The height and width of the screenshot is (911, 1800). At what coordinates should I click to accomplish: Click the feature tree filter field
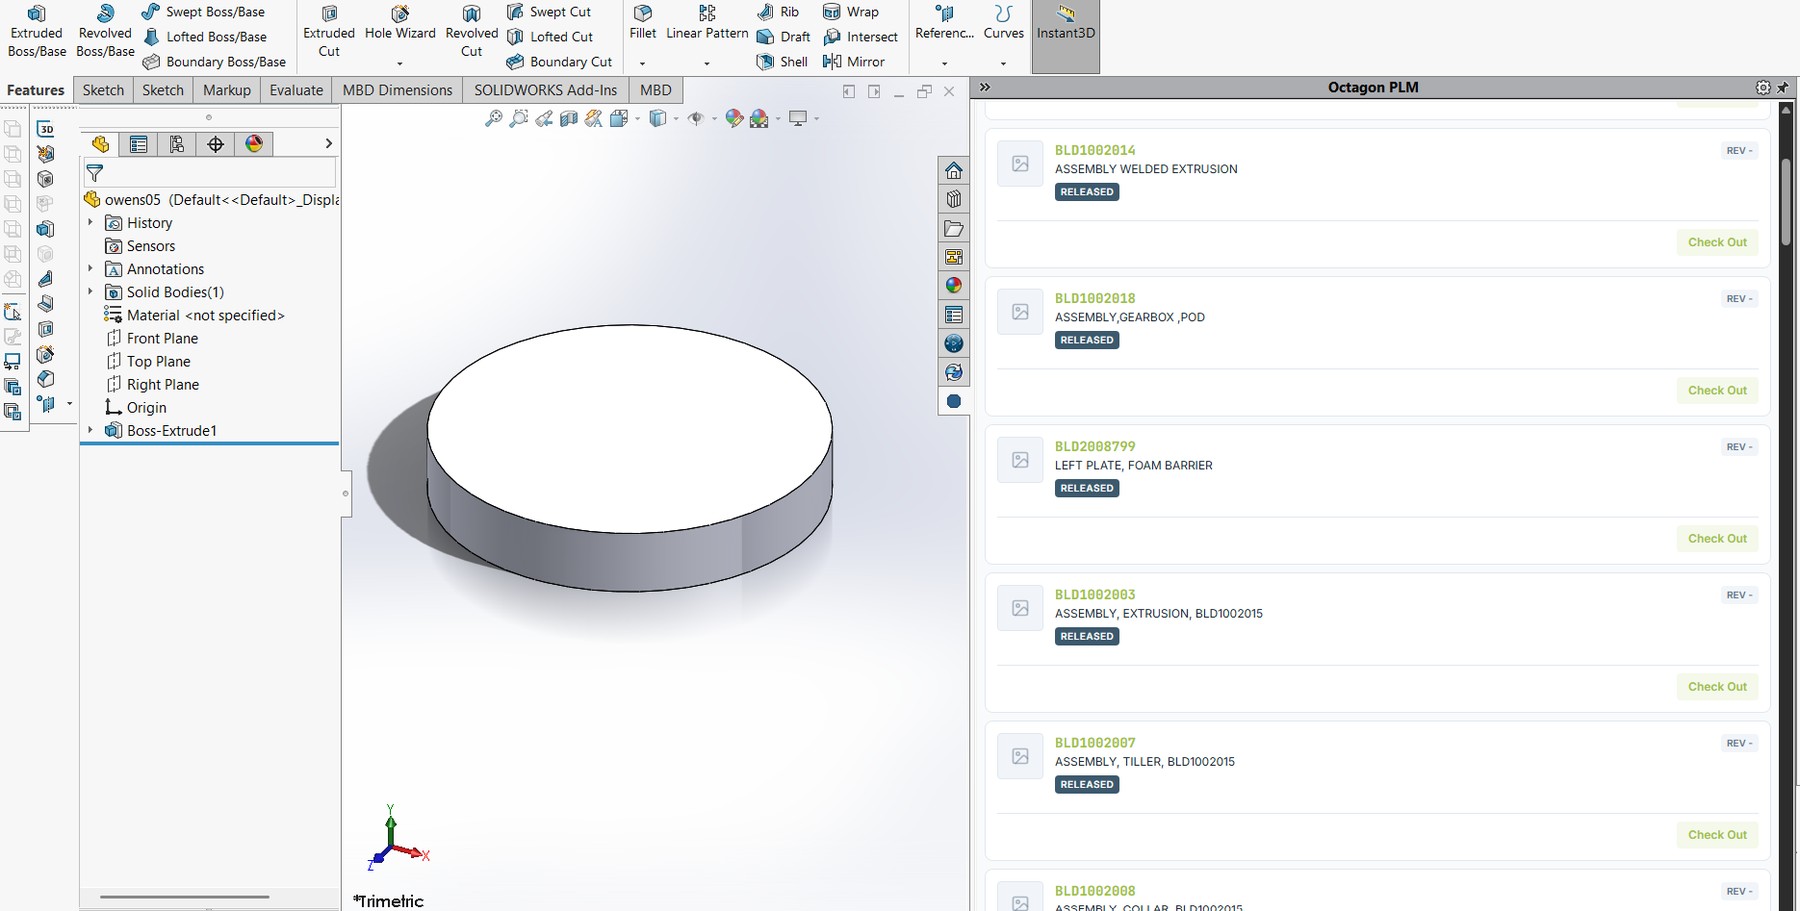[x=210, y=173]
